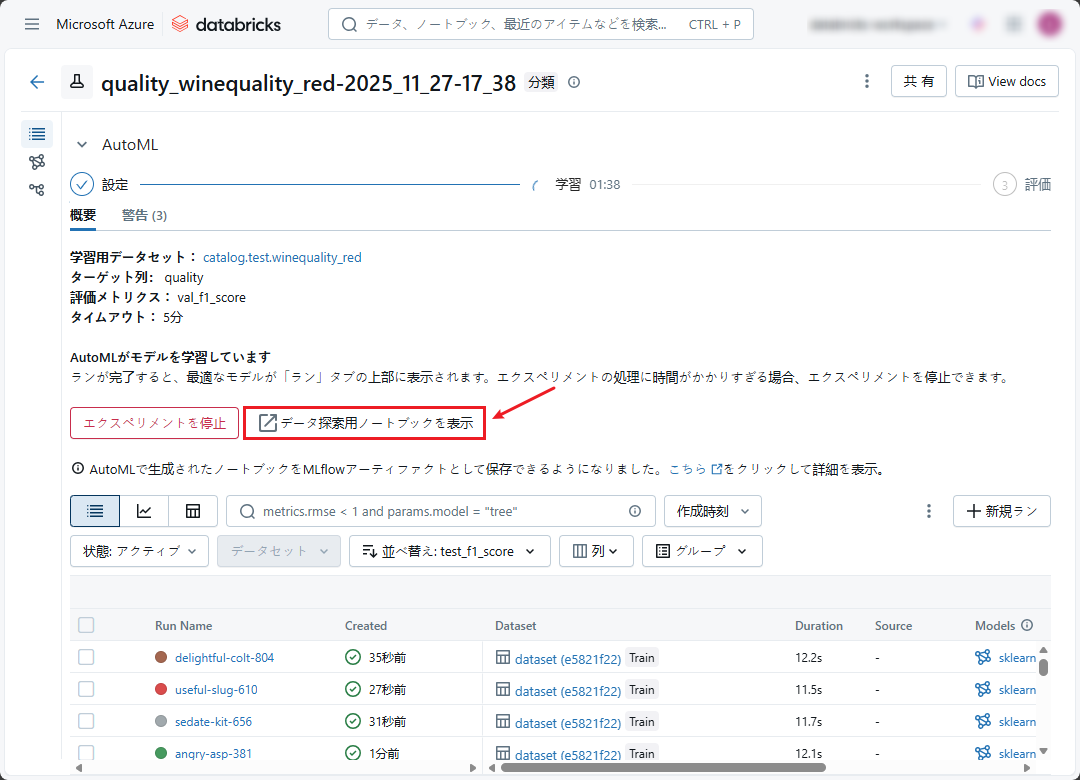Screen dimensions: 1080x780
Task: Switch to chart view of runs
Action: click(x=144, y=511)
